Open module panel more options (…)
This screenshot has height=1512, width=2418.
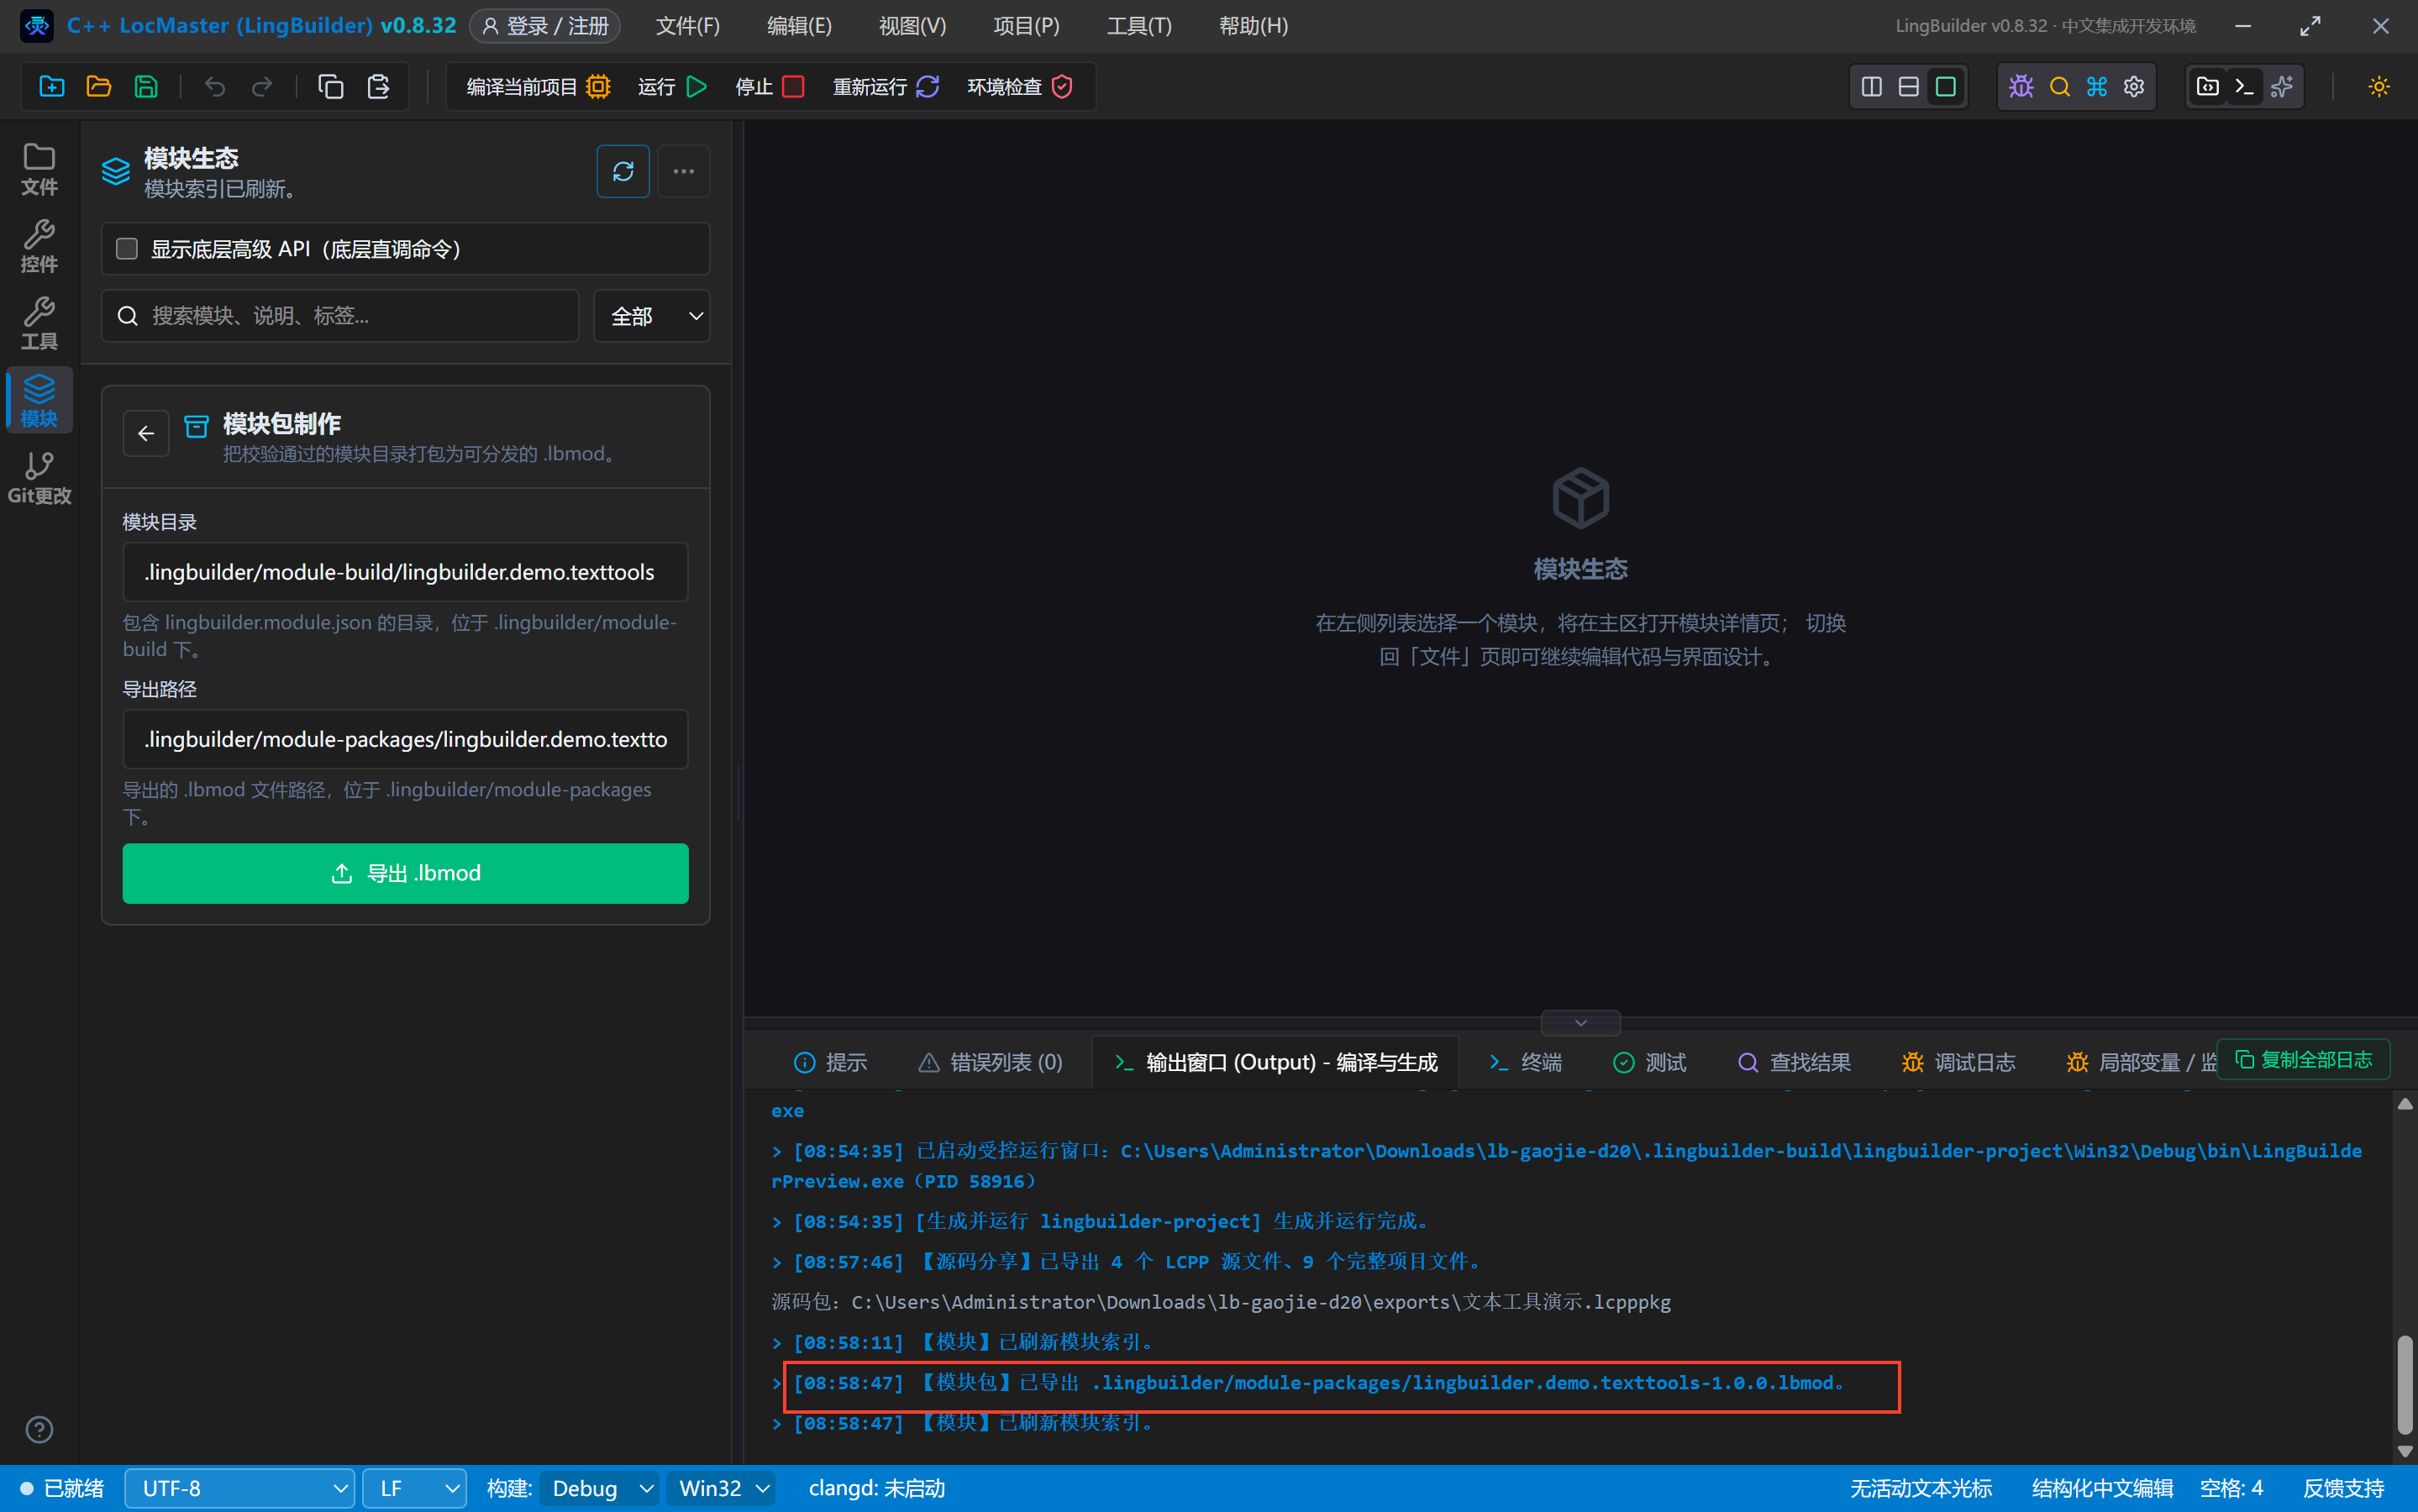[684, 171]
